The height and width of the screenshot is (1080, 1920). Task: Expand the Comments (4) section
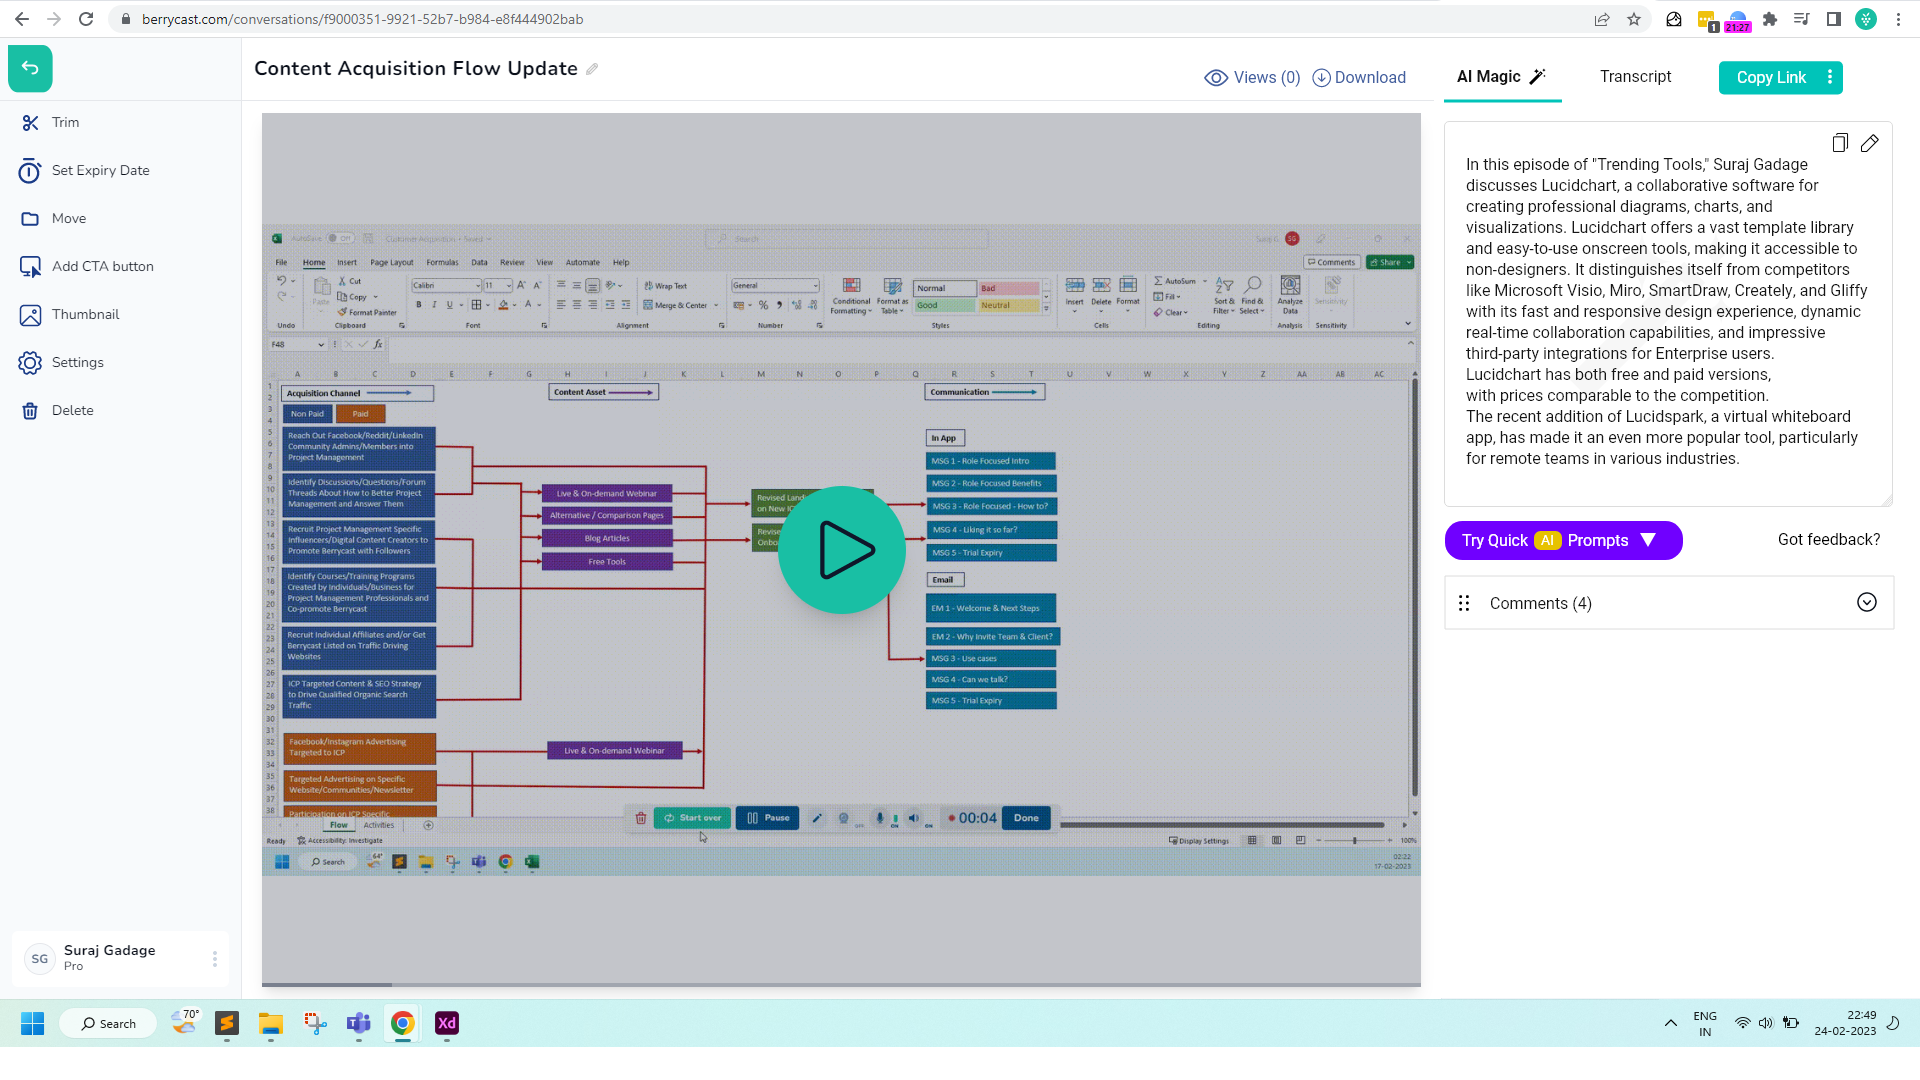(x=1866, y=602)
